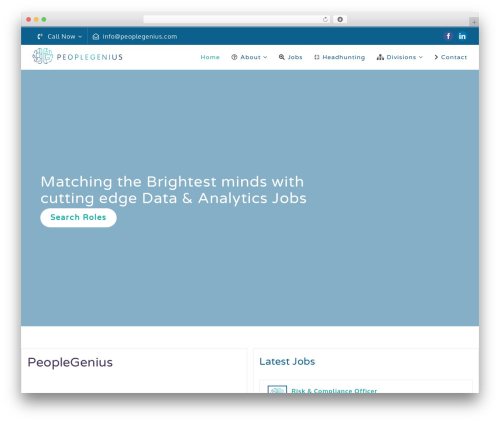Click the browser download icon button
Screen dimensions: 500x423
click(x=340, y=20)
